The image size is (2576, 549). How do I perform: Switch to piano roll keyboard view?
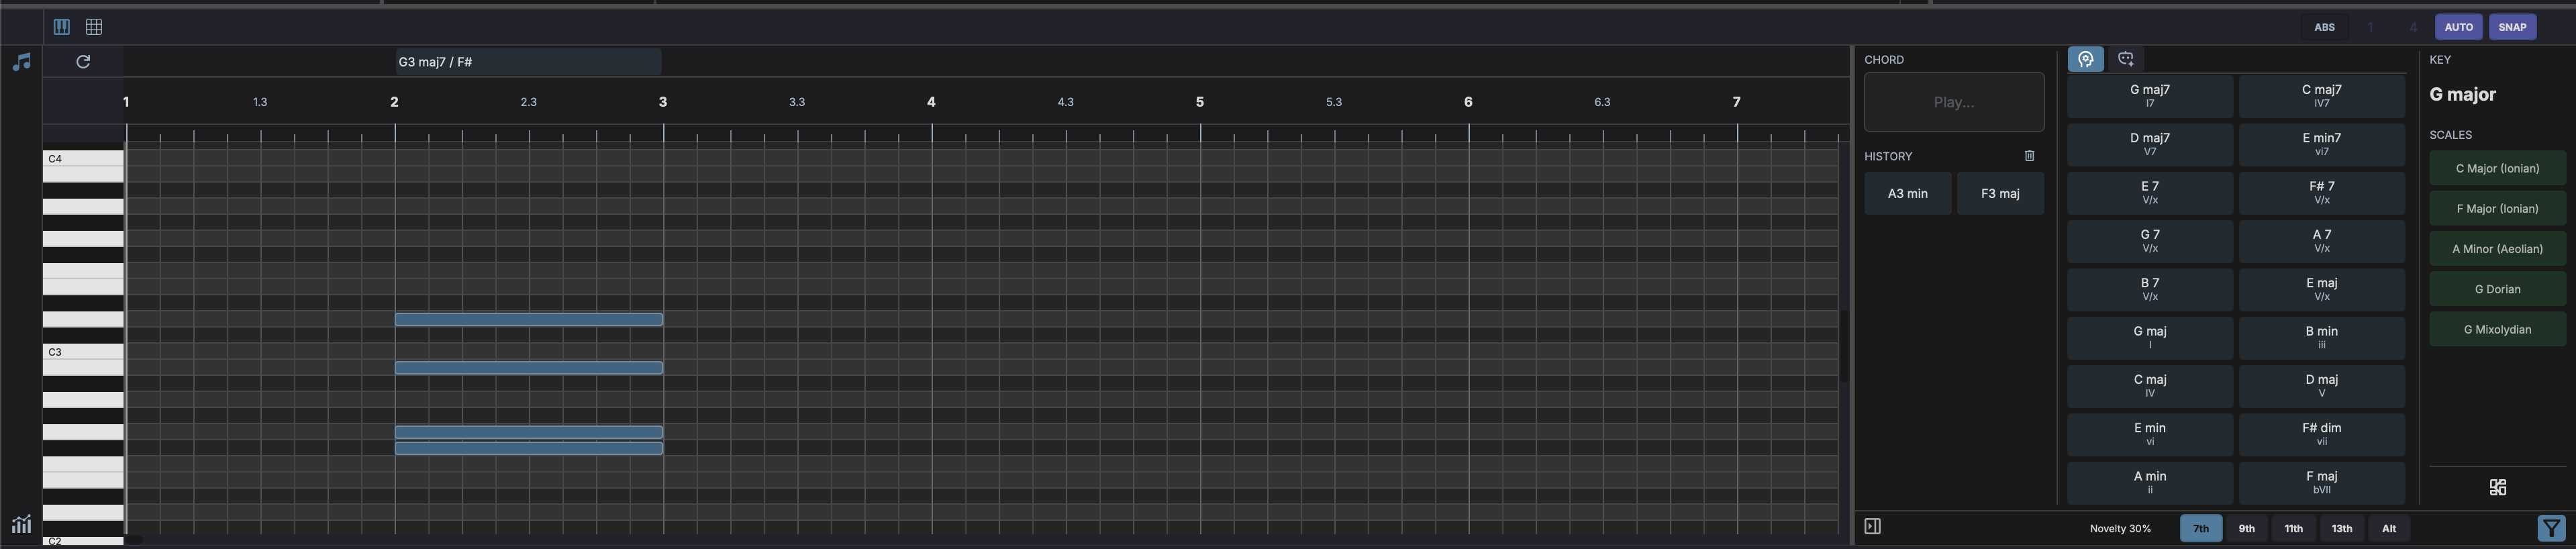(61, 27)
